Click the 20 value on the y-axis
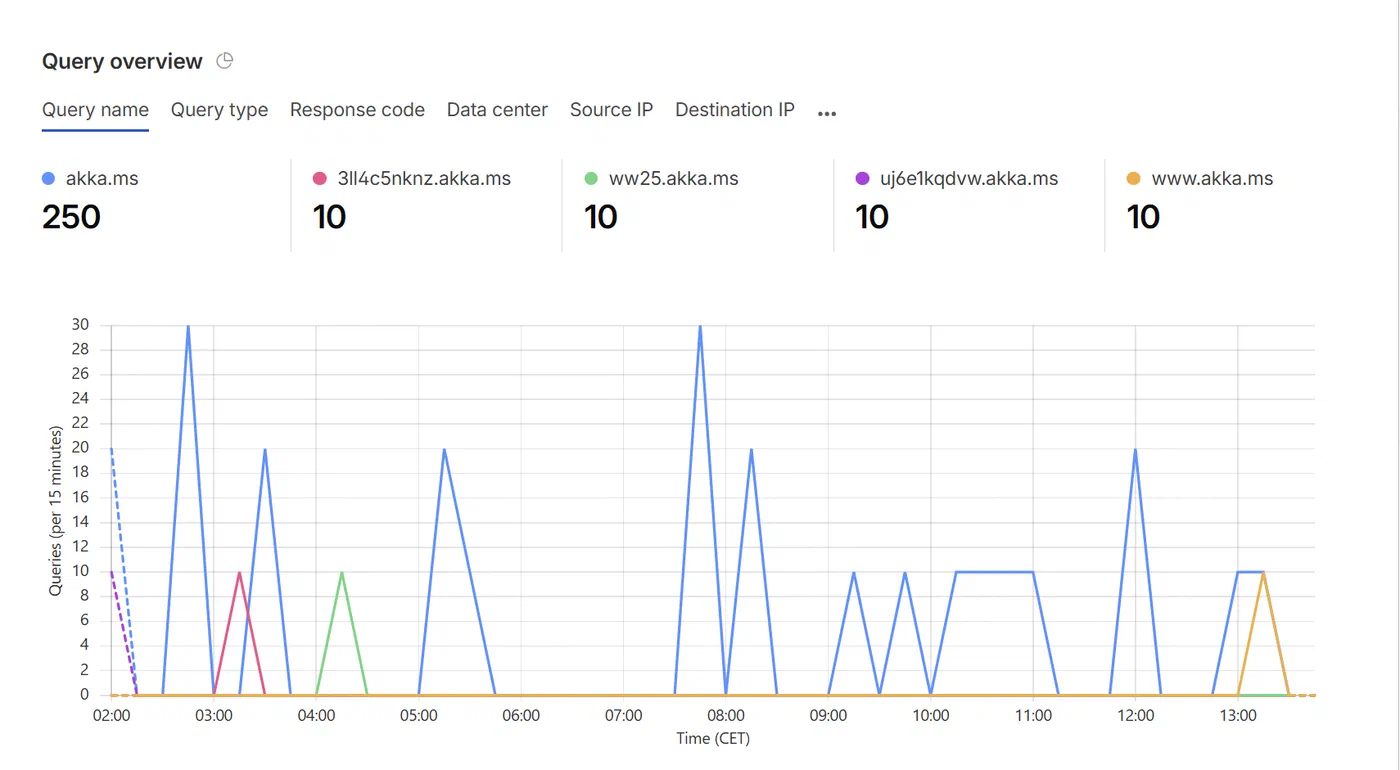Viewport: 1400px width, 770px height. [x=80, y=448]
